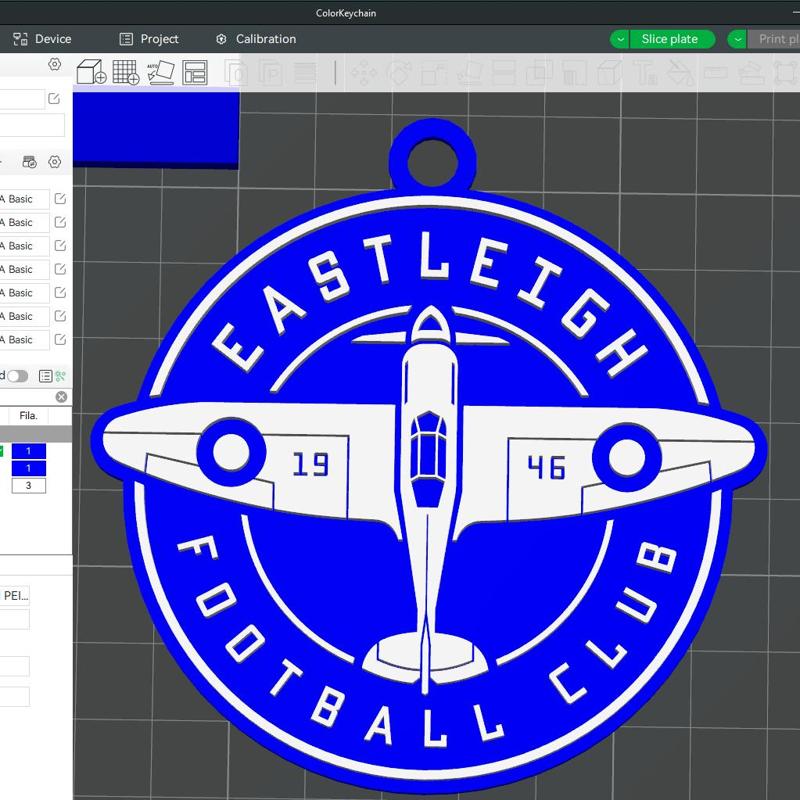This screenshot has width=800, height=800.
Task: Add another build plate
Action: pyautogui.click(x=125, y=70)
